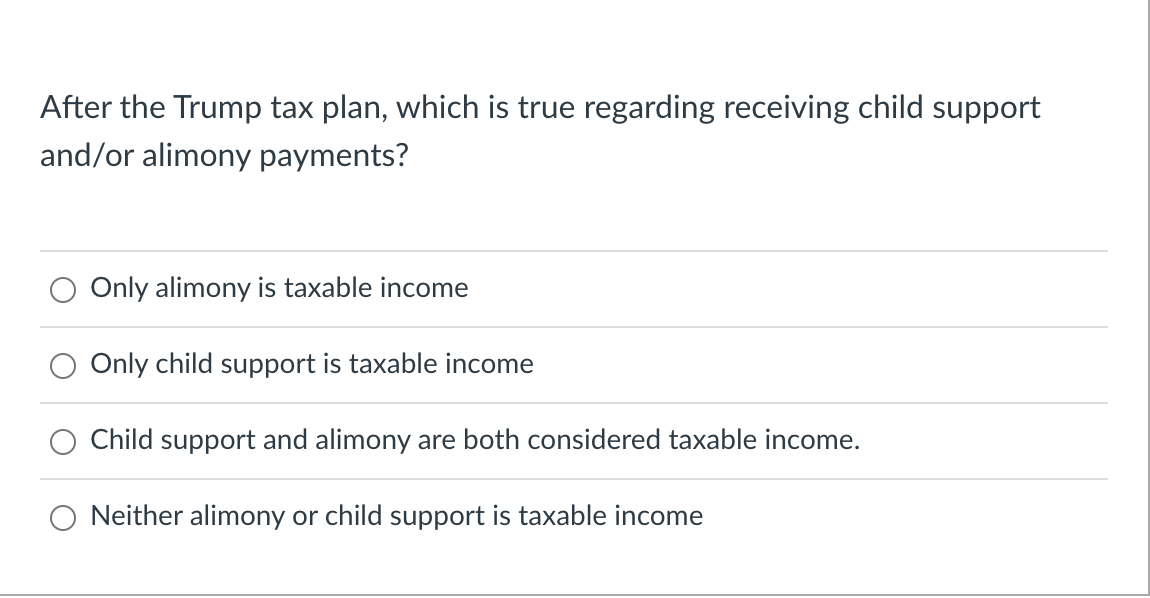The height and width of the screenshot is (598, 1150).
Task: Select 'Neither alimony or child support is taxable income'
Action: coord(63,517)
